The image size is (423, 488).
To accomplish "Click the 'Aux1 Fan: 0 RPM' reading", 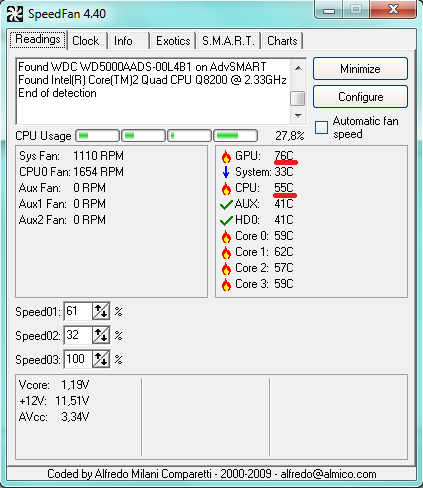I will (62, 204).
